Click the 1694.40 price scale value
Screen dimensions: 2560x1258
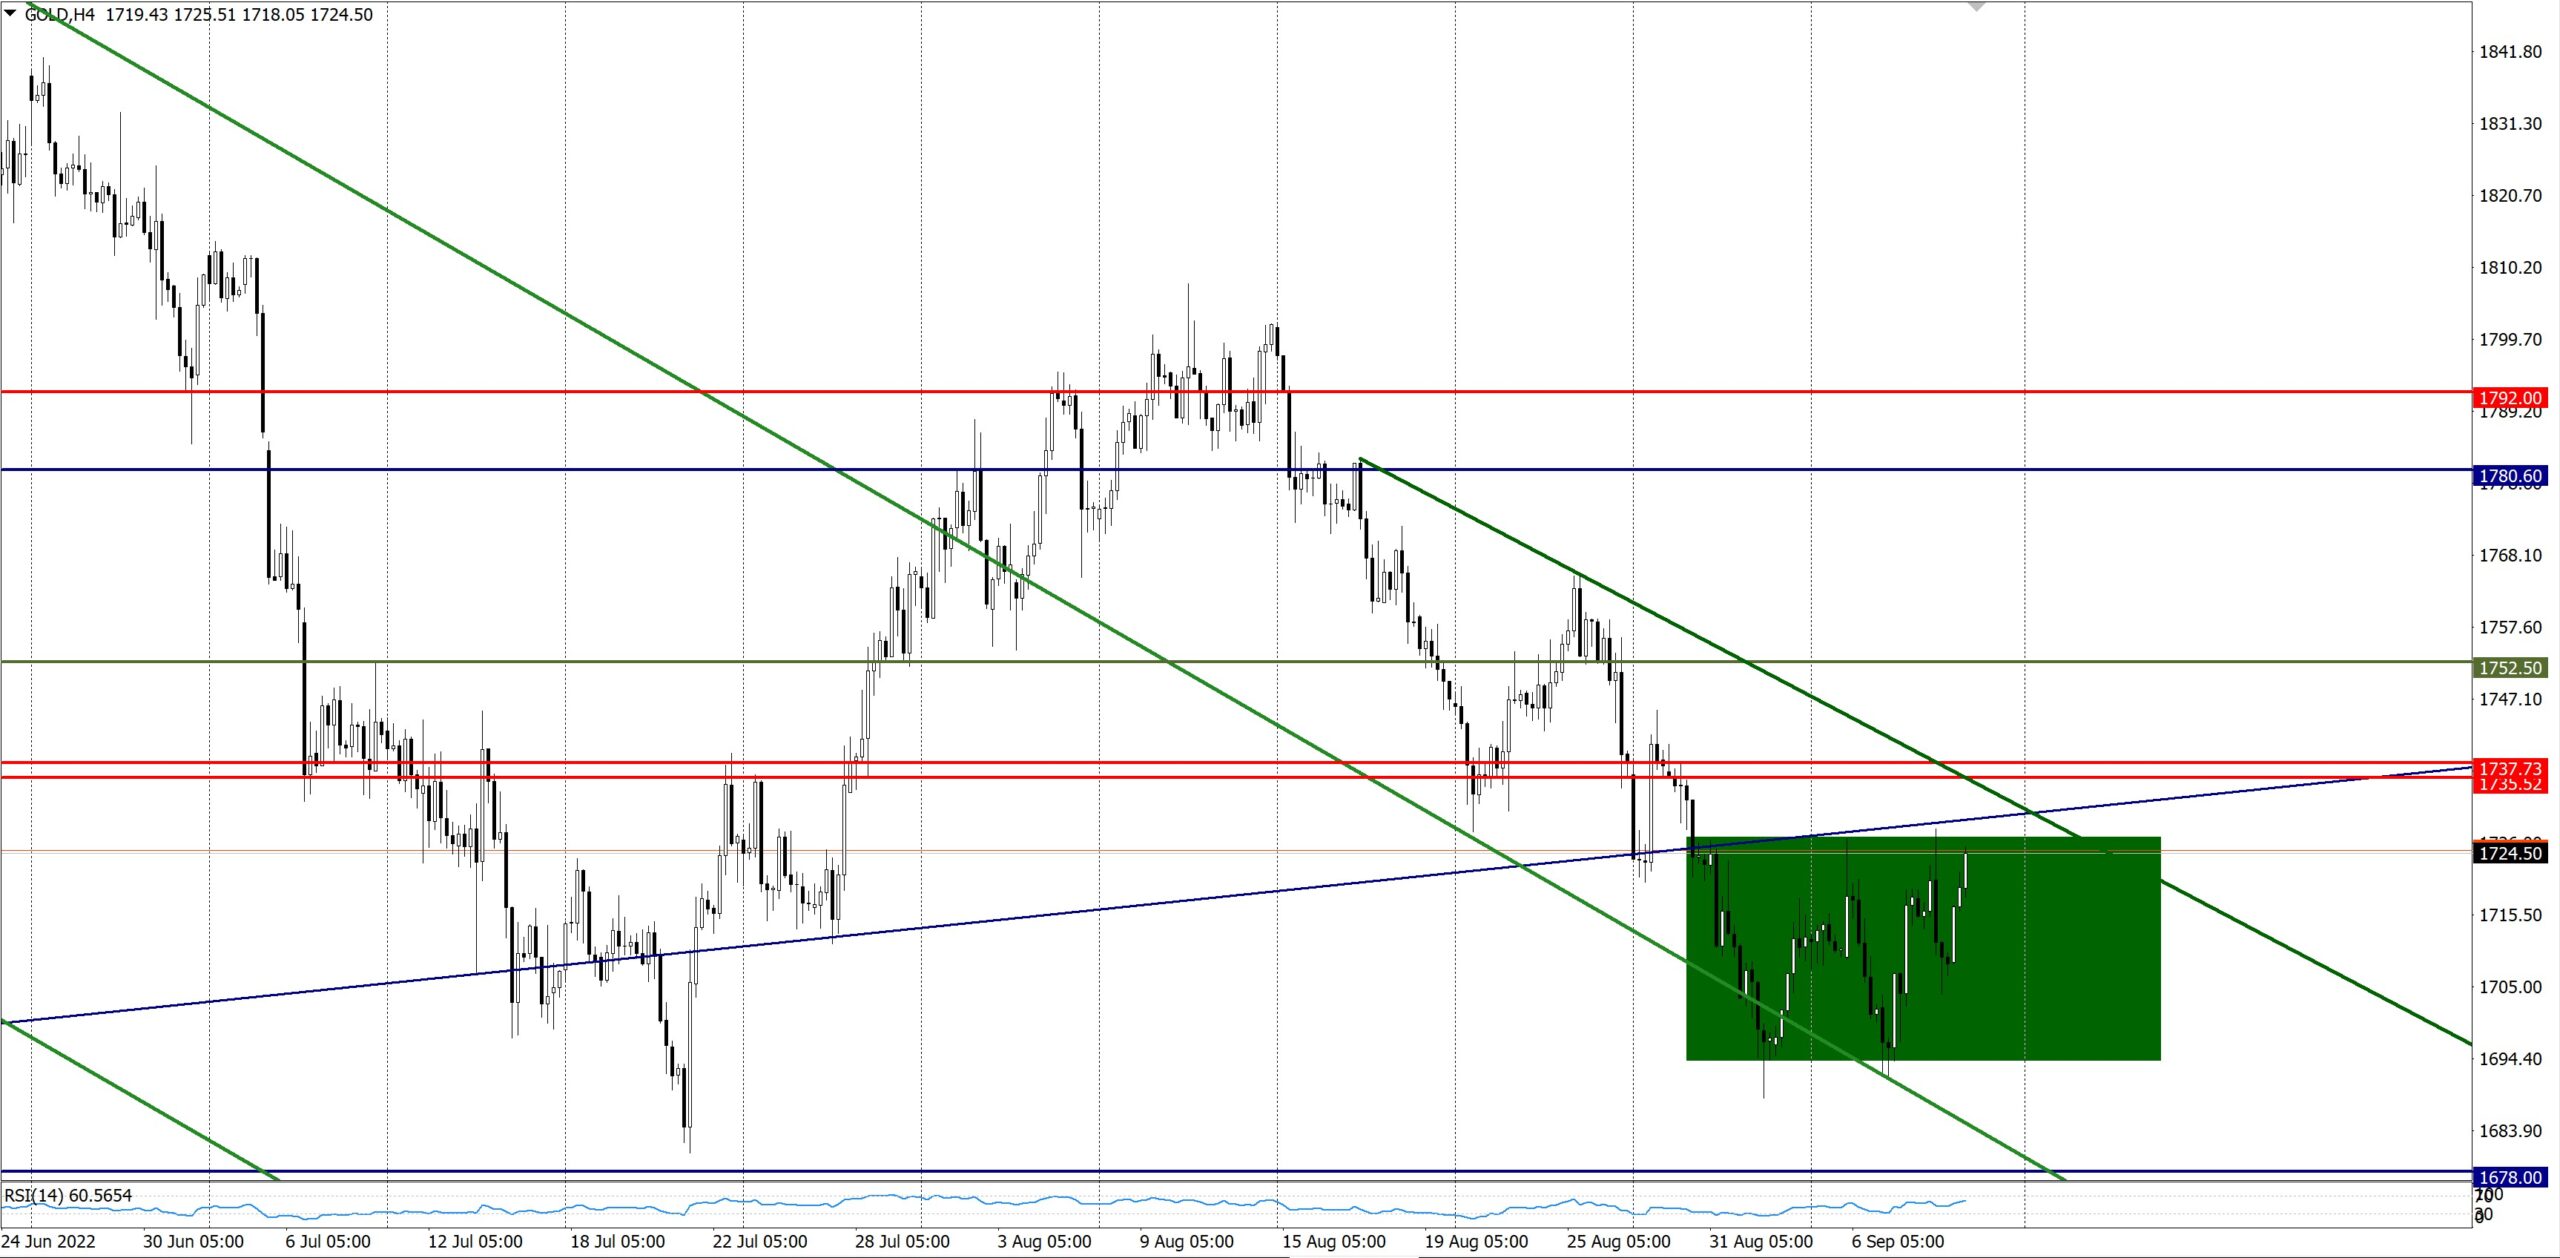[x=2509, y=1059]
